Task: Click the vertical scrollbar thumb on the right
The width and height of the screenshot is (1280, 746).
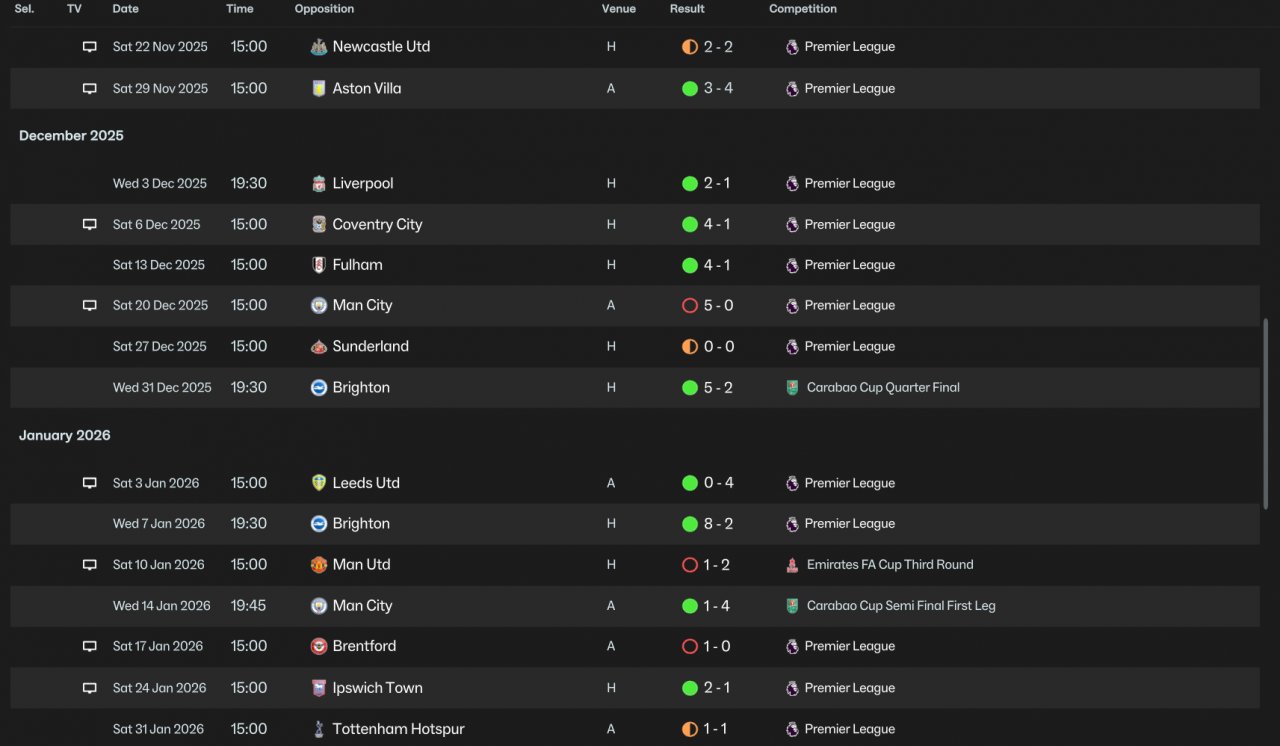Action: click(1266, 412)
